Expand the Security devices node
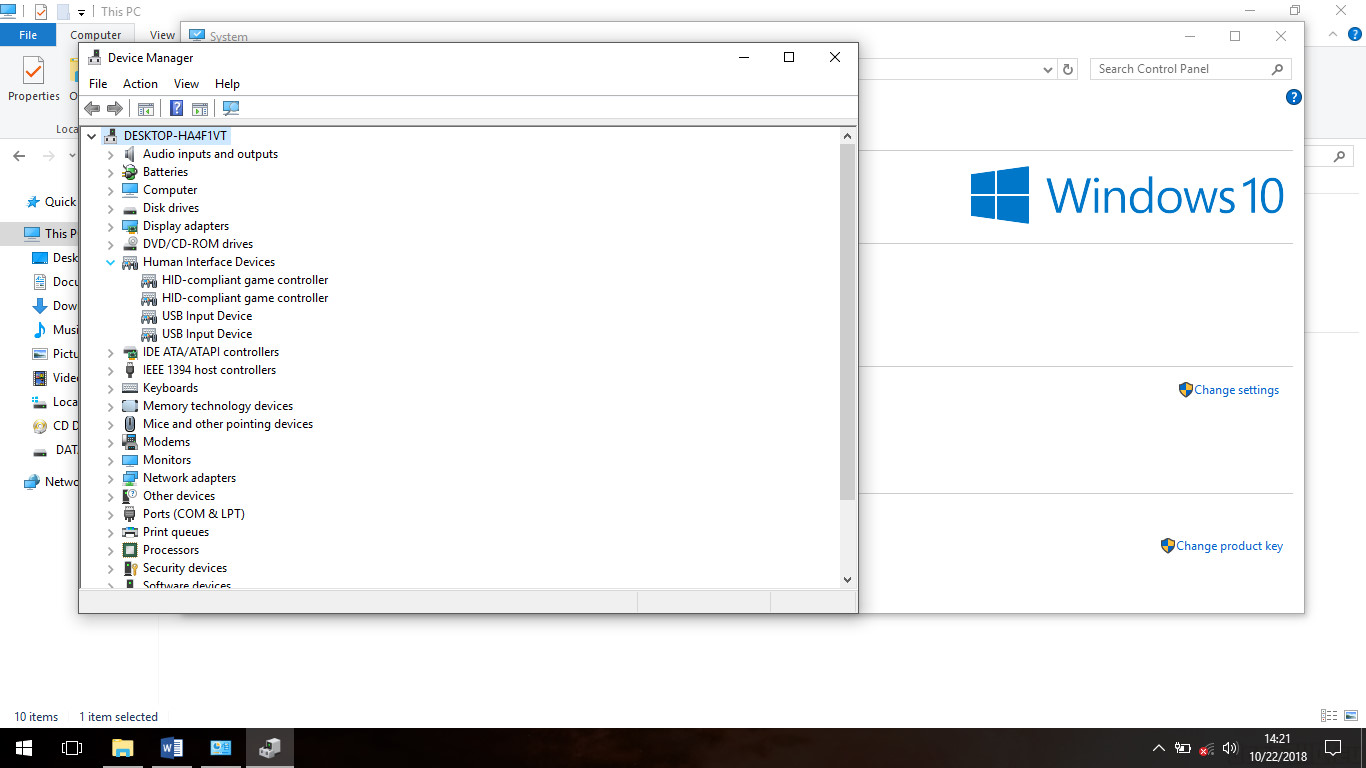 [x=111, y=568]
